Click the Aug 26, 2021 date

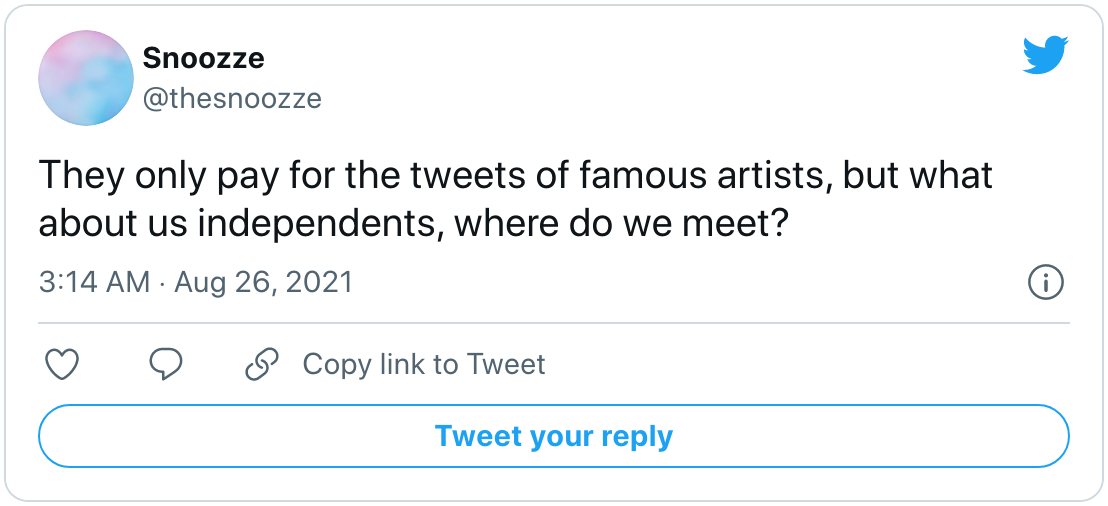(264, 283)
